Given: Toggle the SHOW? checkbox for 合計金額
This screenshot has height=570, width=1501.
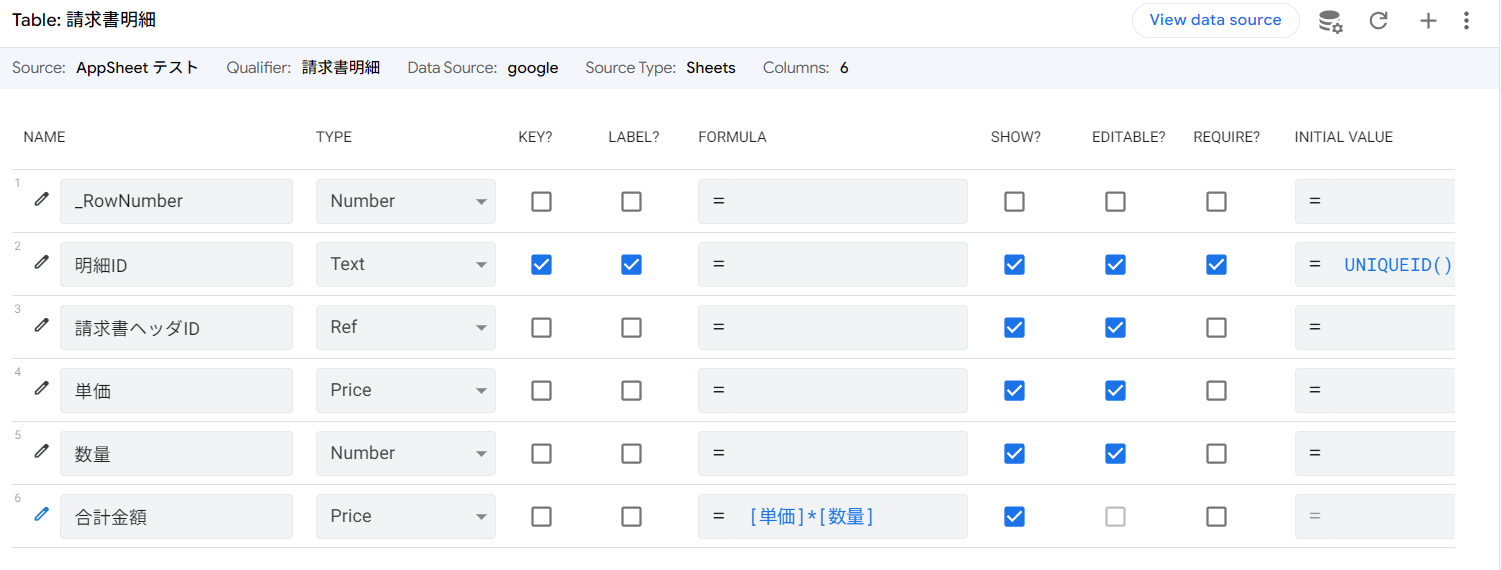Looking at the screenshot, I should tap(1014, 517).
